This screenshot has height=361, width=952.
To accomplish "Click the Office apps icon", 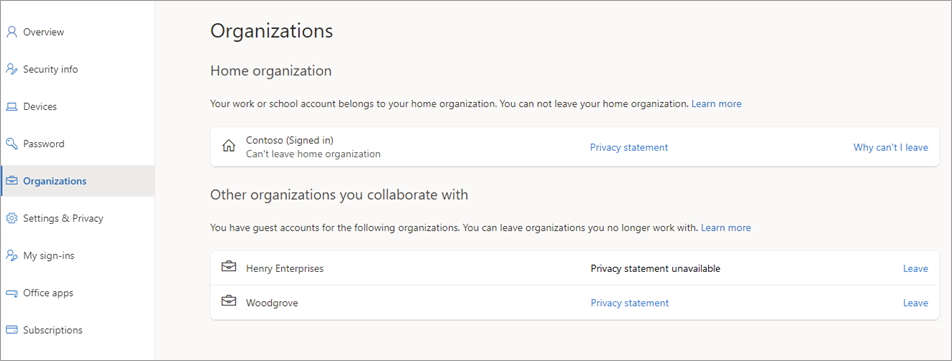I will pyautogui.click(x=12, y=293).
